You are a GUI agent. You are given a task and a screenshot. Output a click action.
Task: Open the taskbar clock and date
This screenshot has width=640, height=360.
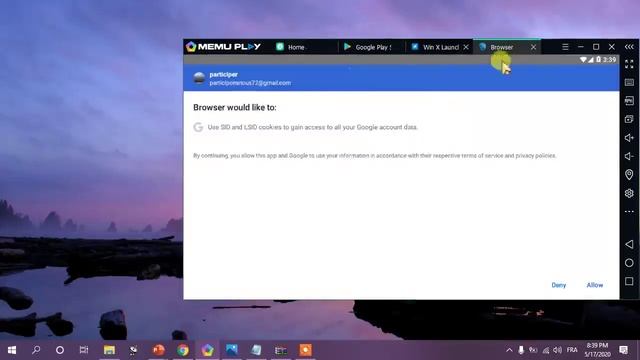pos(598,350)
